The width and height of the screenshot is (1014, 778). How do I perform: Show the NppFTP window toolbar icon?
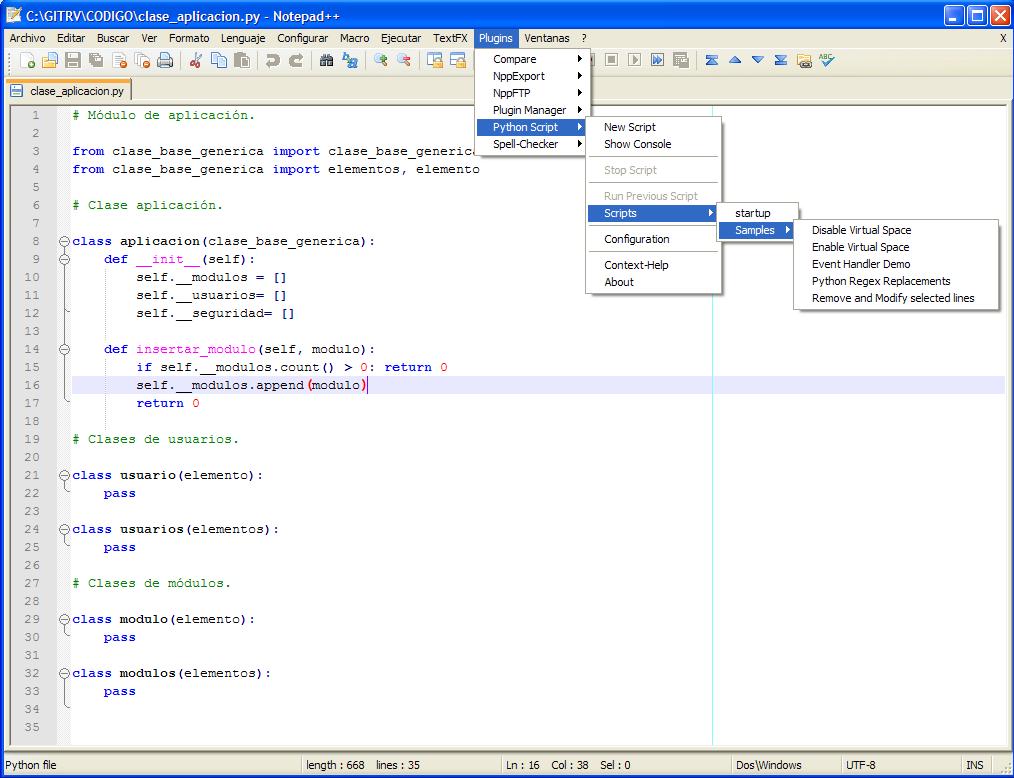point(804,60)
